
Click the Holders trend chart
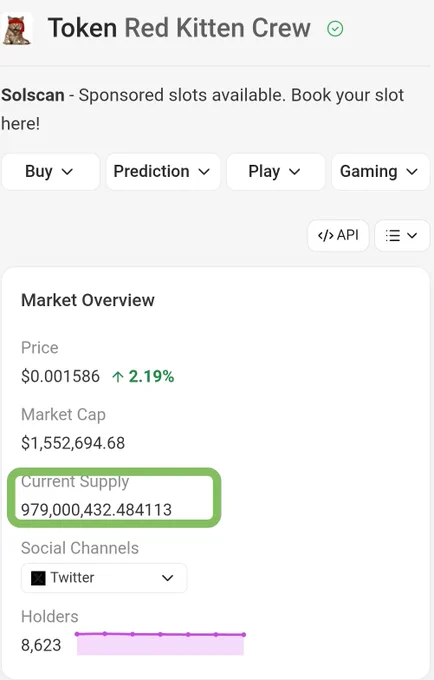pyautogui.click(x=160, y=644)
